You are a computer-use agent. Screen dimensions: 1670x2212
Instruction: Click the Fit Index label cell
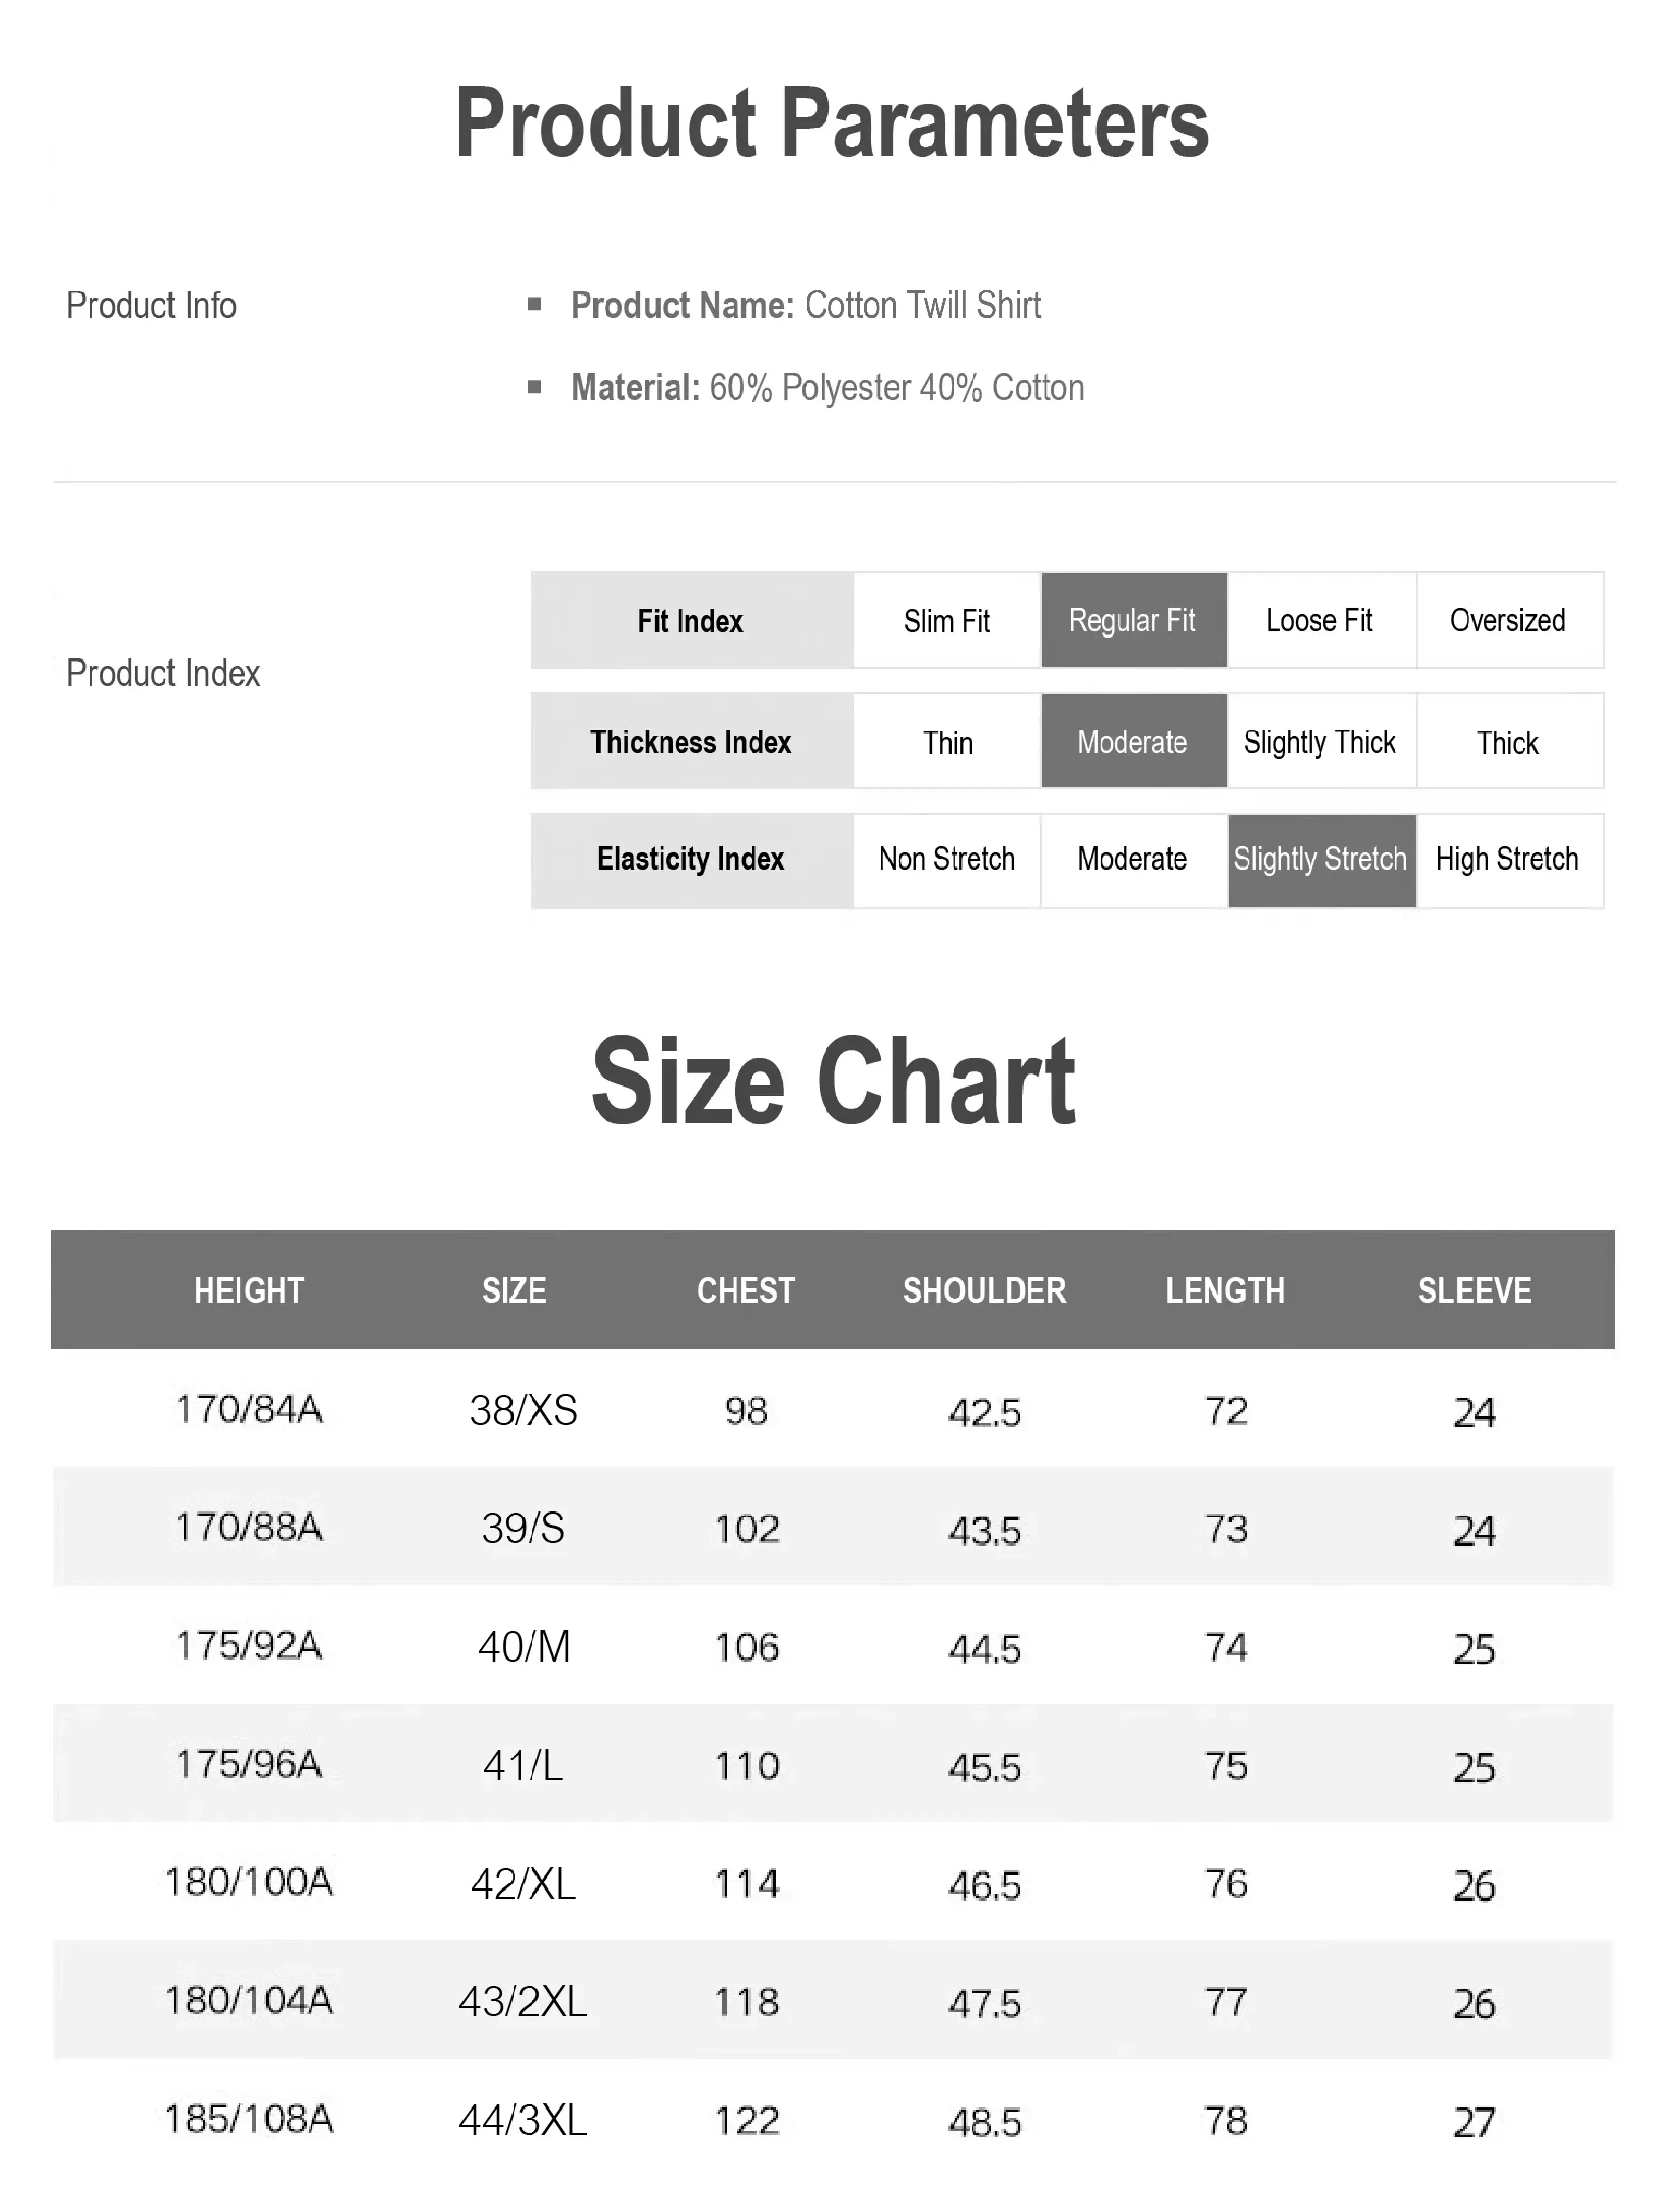pyautogui.click(x=690, y=621)
